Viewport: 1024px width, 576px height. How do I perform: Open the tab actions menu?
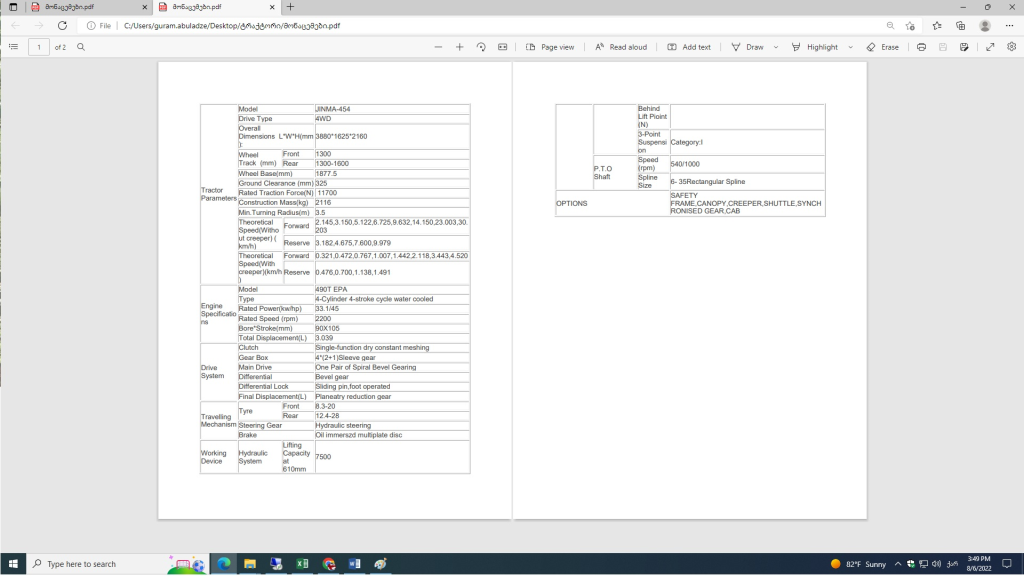pos(13,7)
